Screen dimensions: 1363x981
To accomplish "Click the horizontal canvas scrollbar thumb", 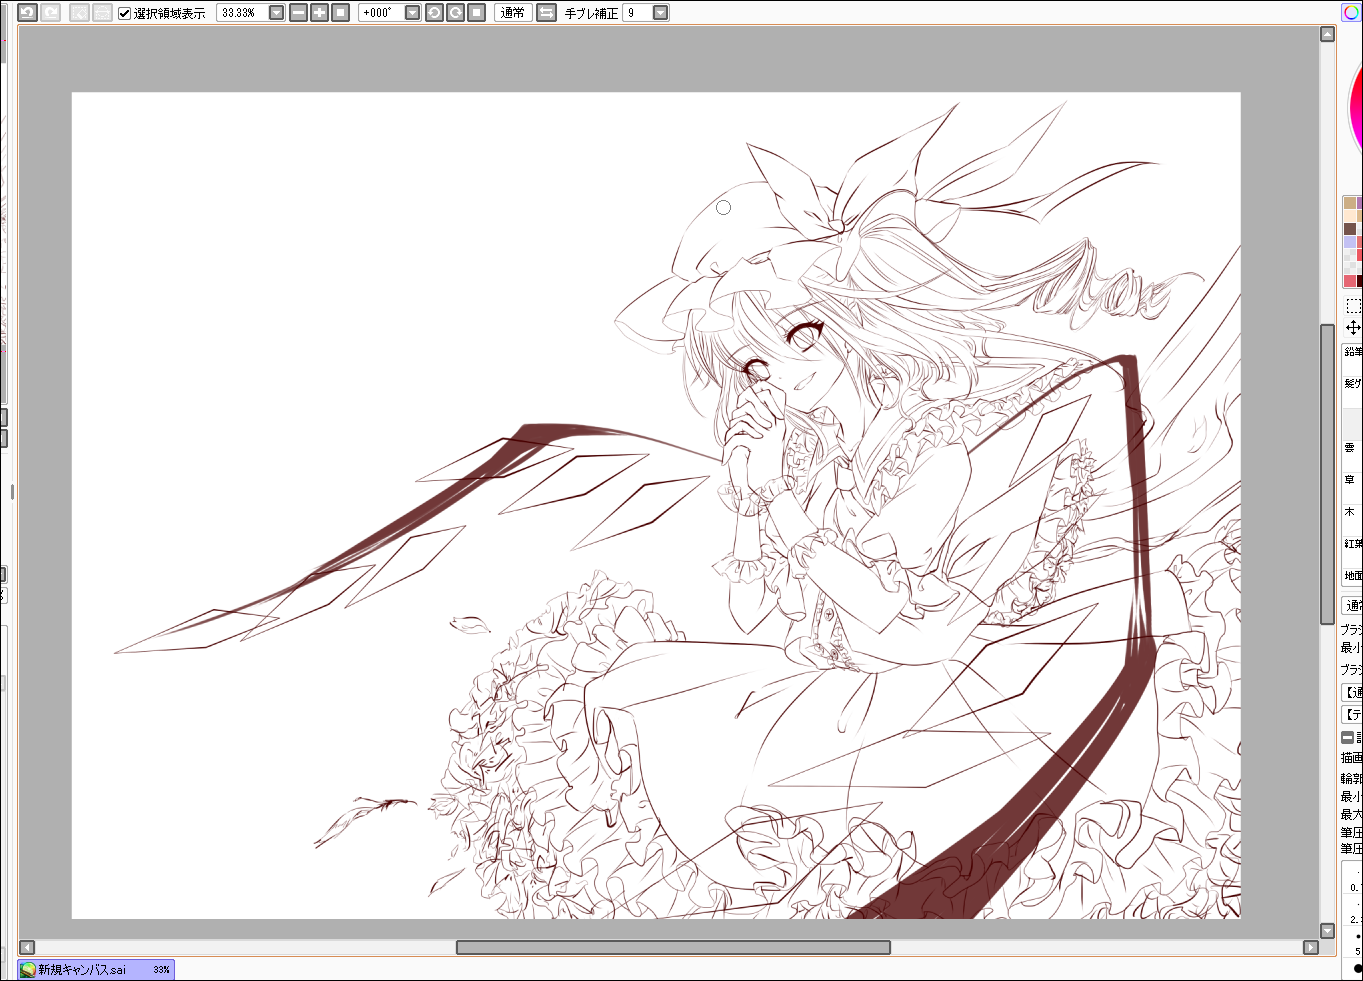I will [672, 947].
